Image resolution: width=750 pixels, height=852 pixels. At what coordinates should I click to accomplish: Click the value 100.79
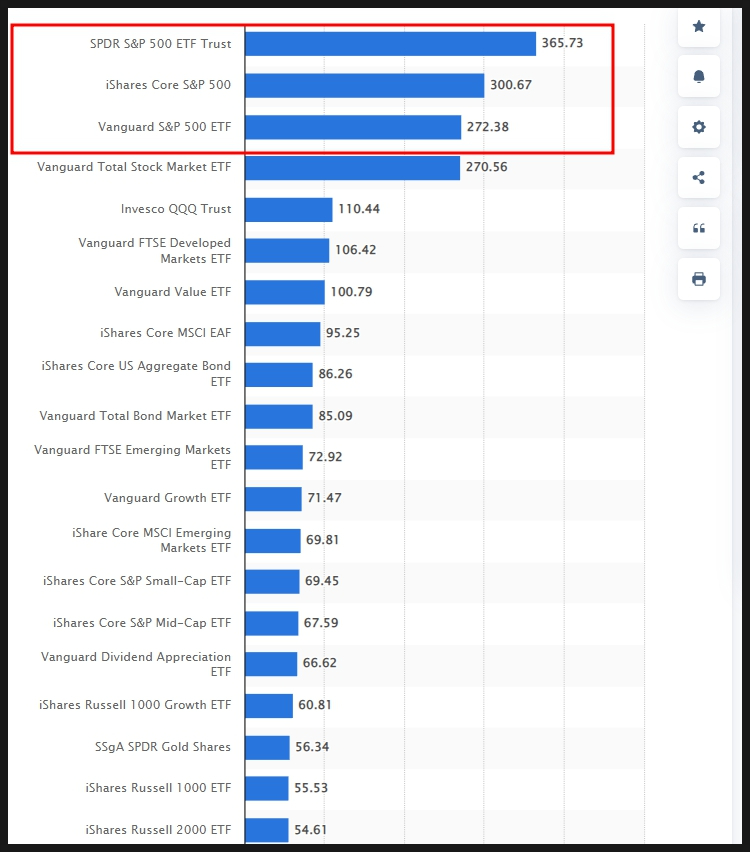pos(352,292)
